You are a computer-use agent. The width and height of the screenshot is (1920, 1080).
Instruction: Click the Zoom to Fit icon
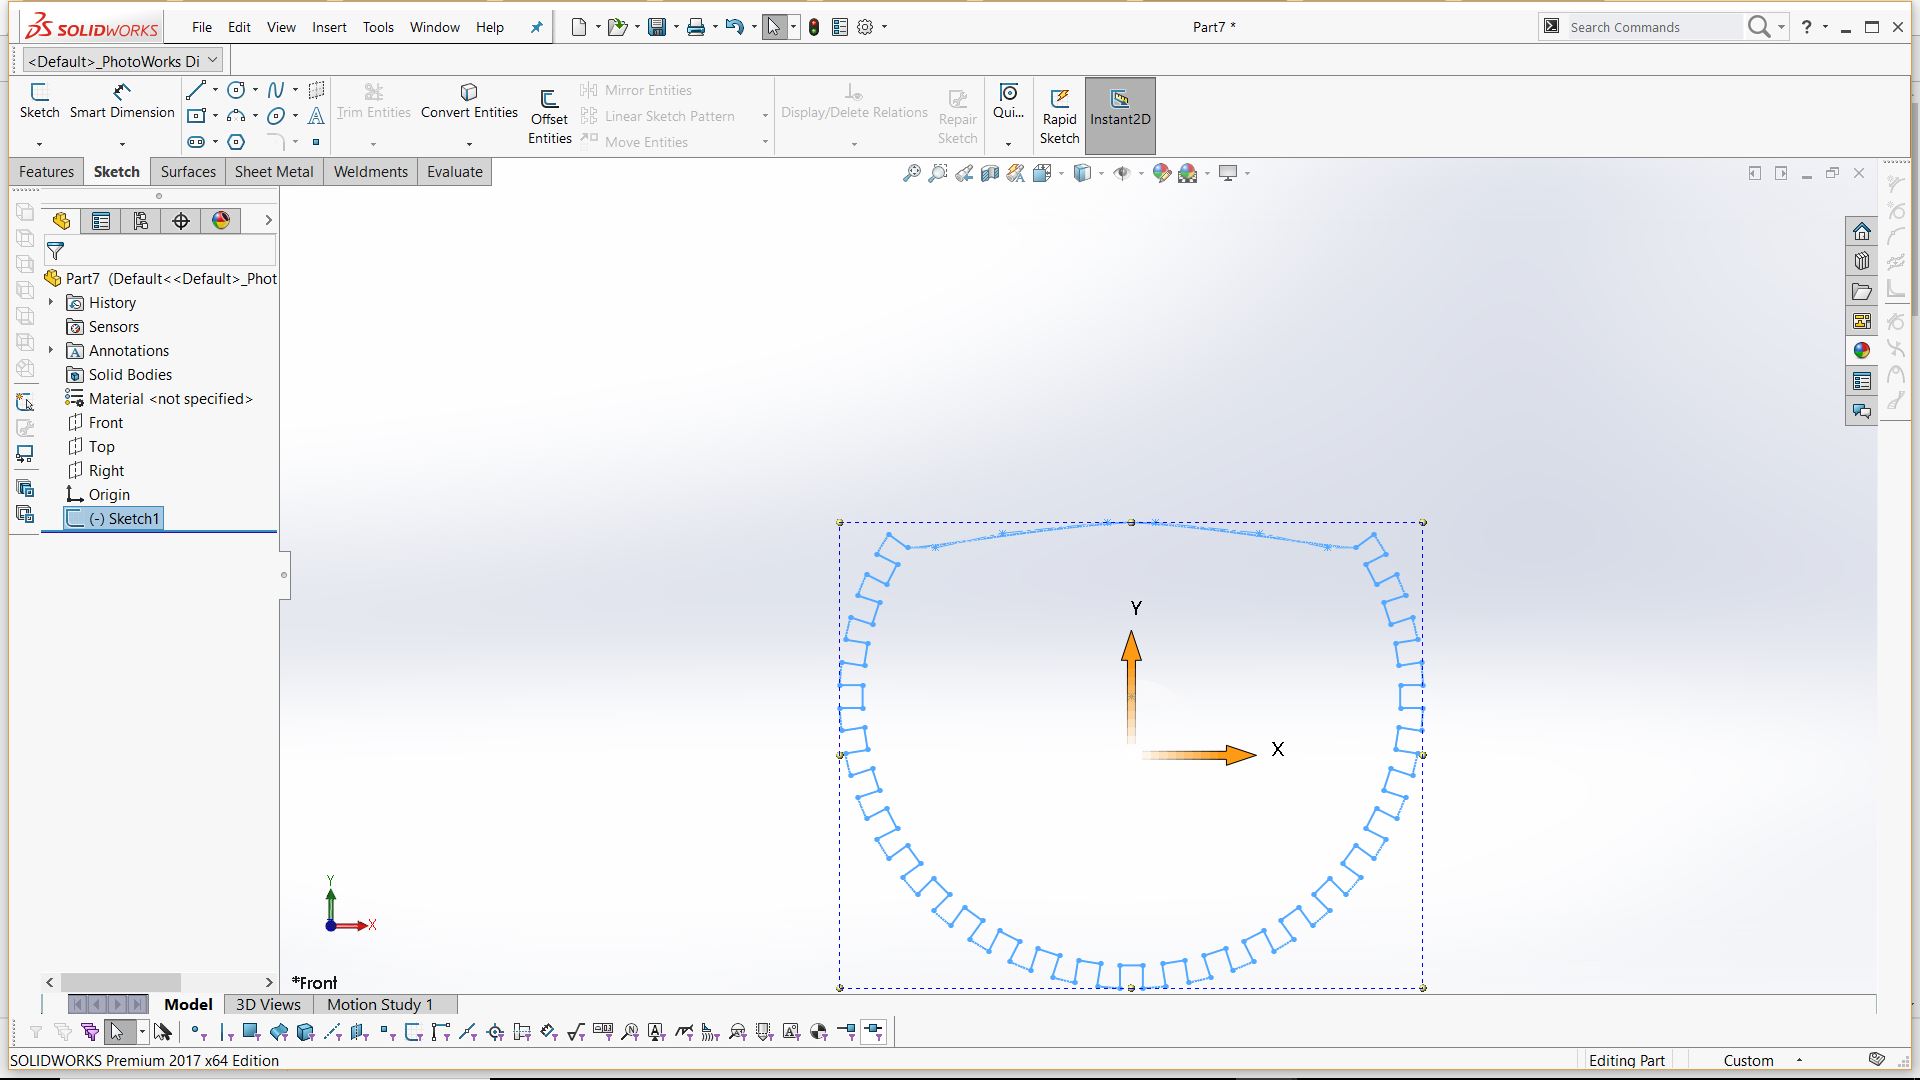point(911,173)
